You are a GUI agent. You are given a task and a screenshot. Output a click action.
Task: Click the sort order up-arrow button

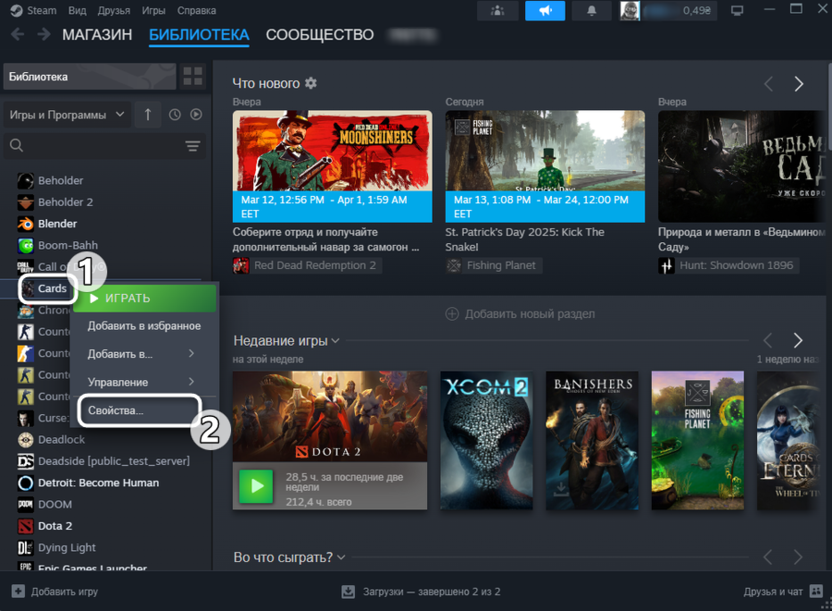click(148, 115)
